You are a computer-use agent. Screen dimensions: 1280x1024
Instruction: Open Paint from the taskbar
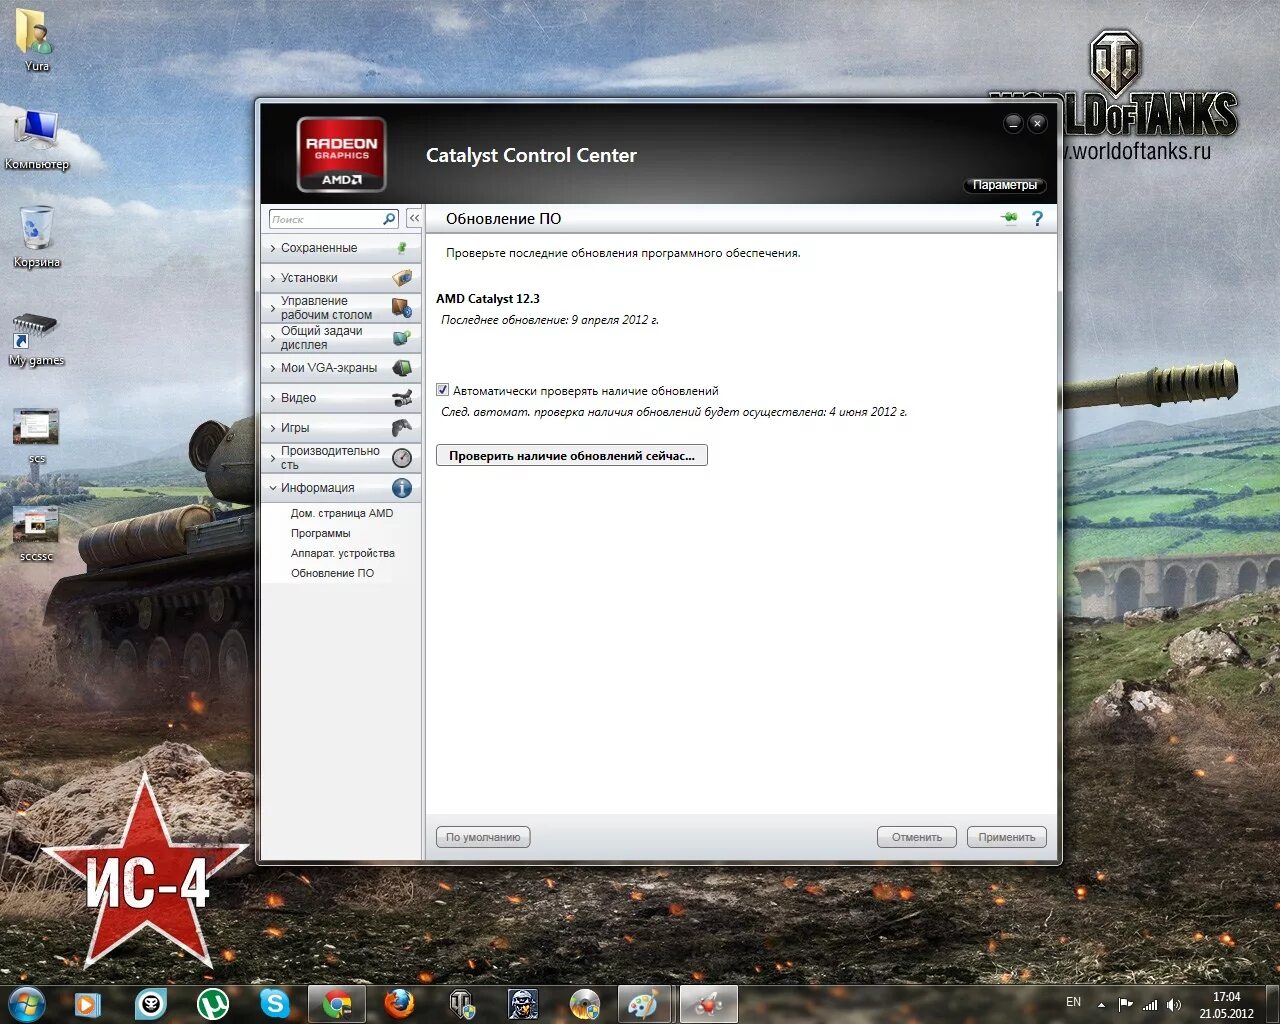pos(642,1004)
